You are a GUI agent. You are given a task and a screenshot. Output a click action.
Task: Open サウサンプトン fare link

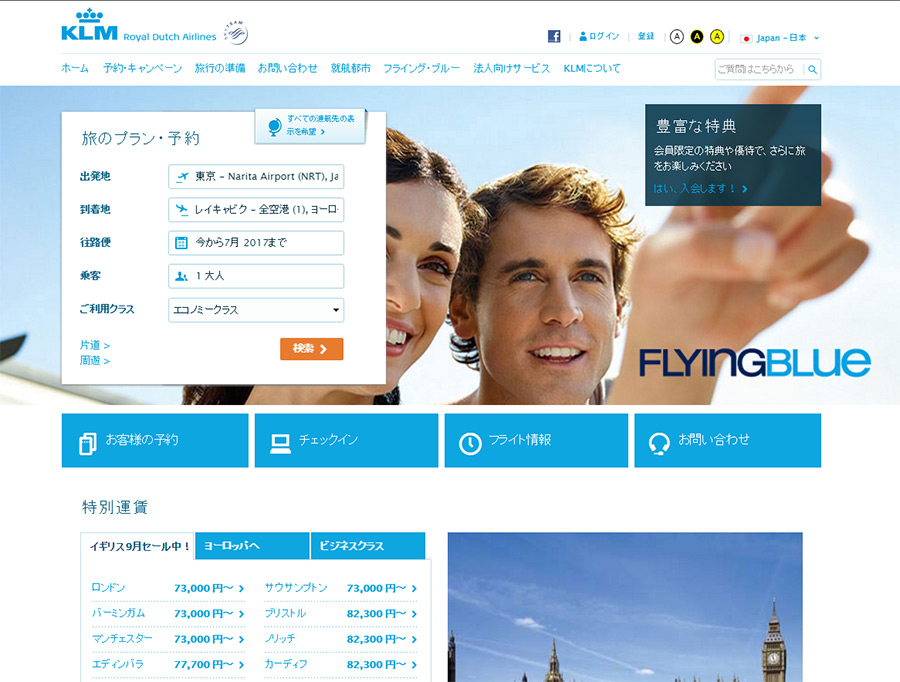(x=340, y=588)
